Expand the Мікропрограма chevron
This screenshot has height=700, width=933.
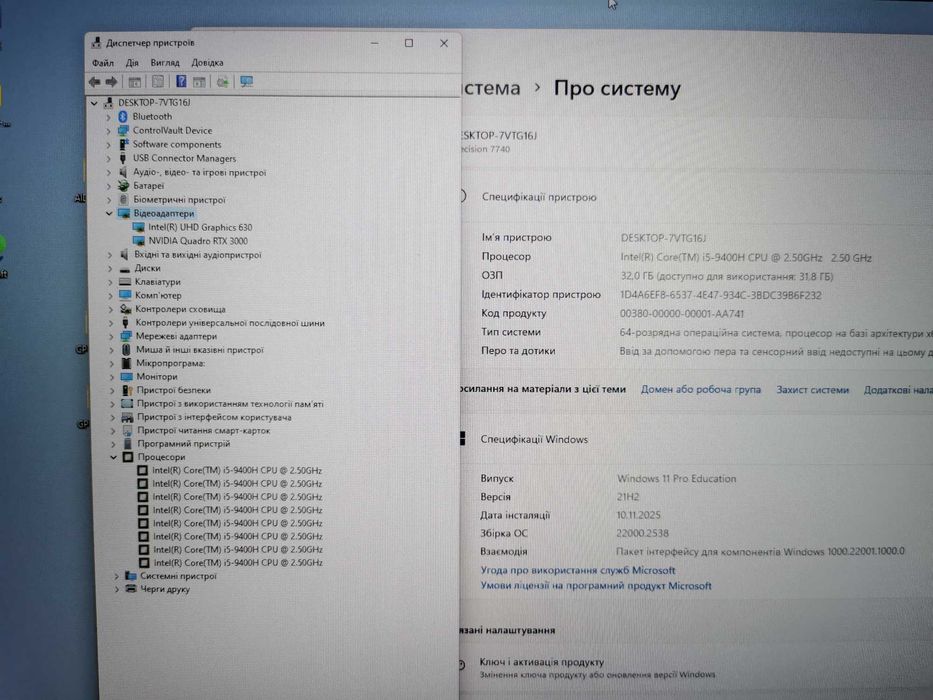pos(112,363)
